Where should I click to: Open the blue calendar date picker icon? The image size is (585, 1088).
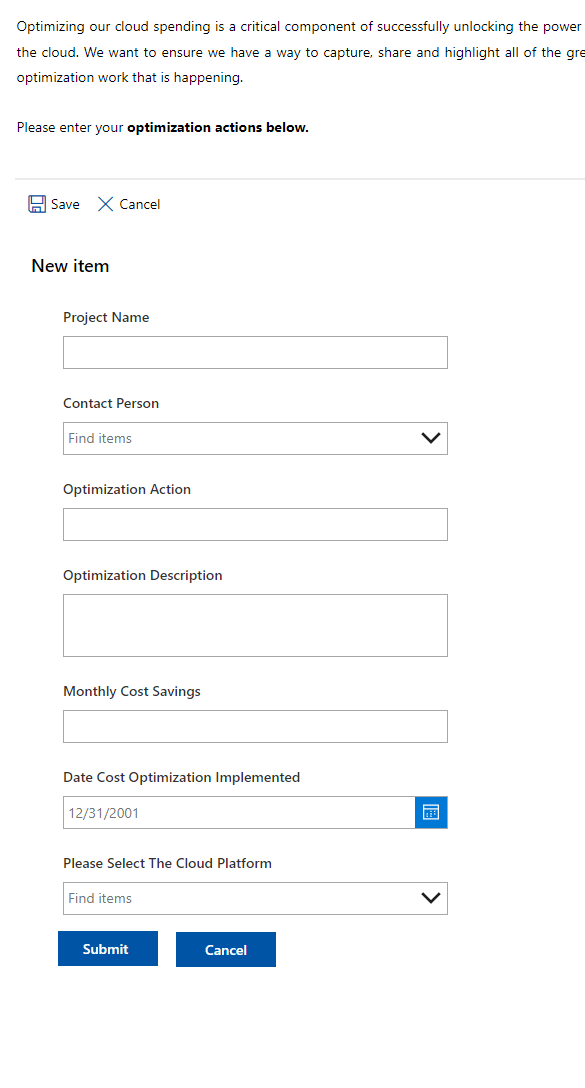coord(431,813)
